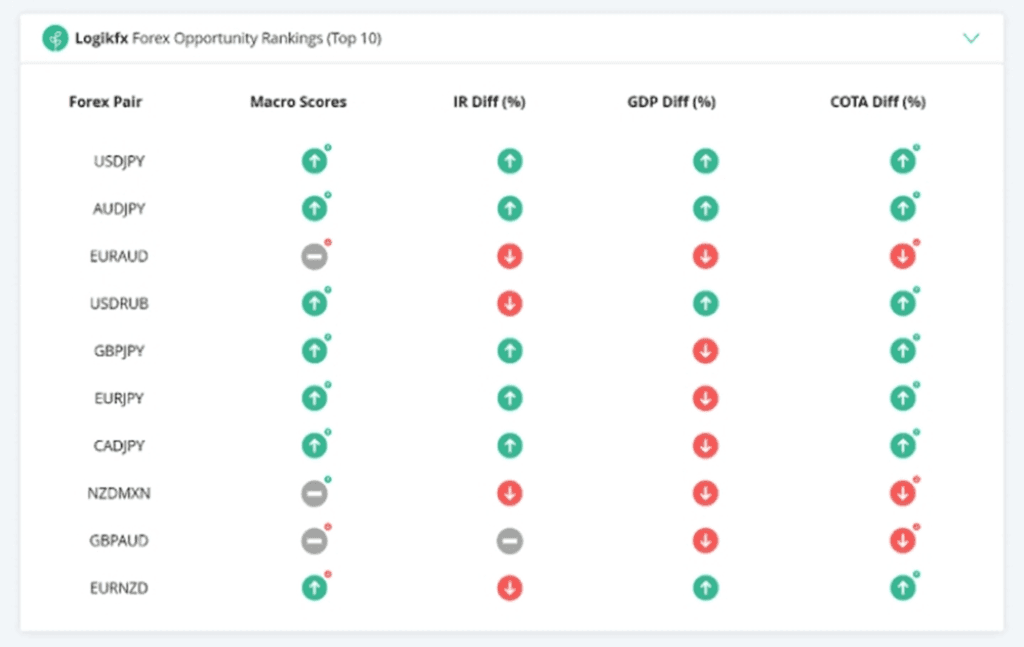The width and height of the screenshot is (1024, 647).
Task: Click EURNZD Macro Scores up arrow
Action: [314, 588]
